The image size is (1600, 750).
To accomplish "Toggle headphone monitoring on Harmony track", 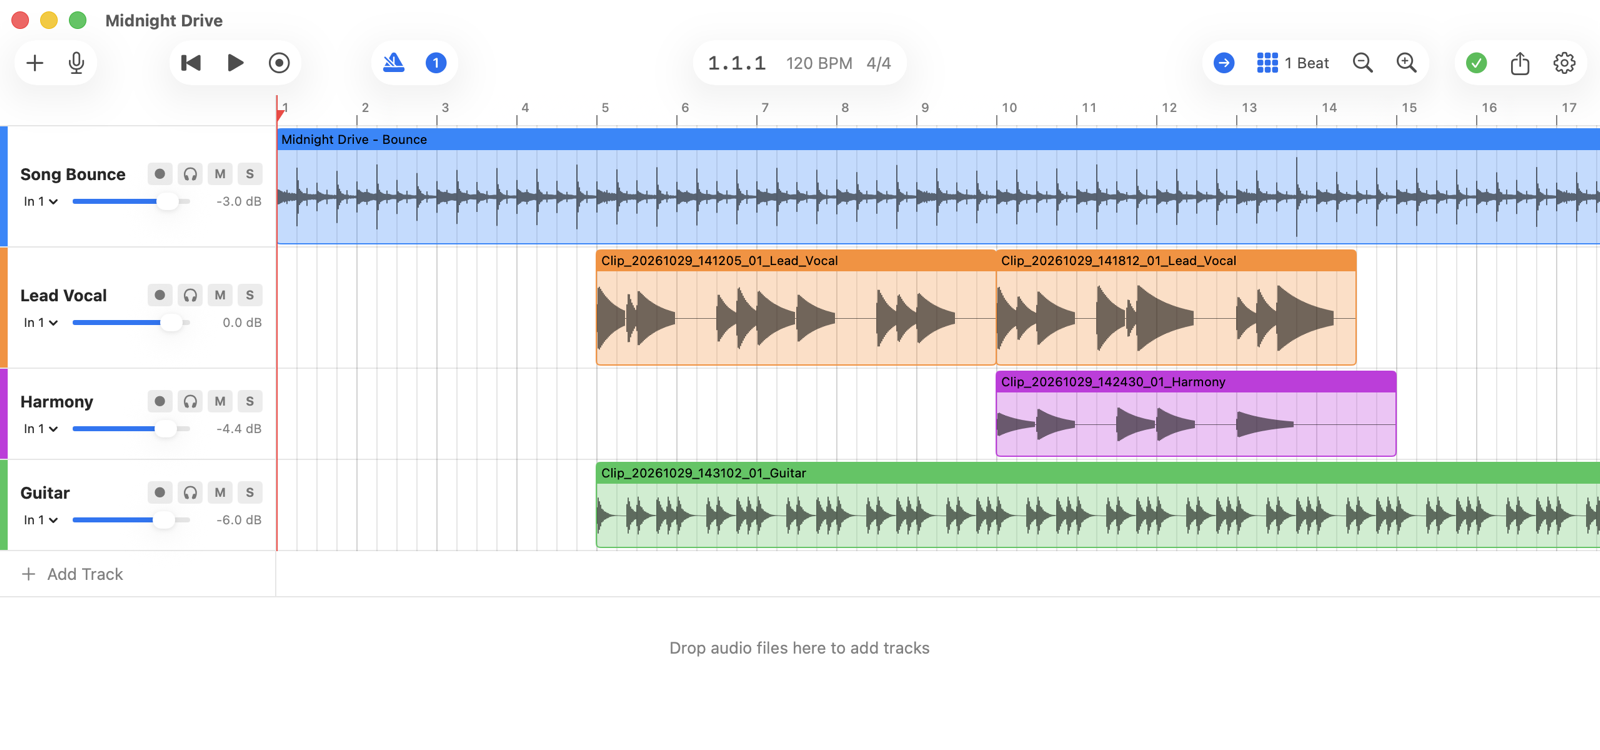I will point(190,401).
